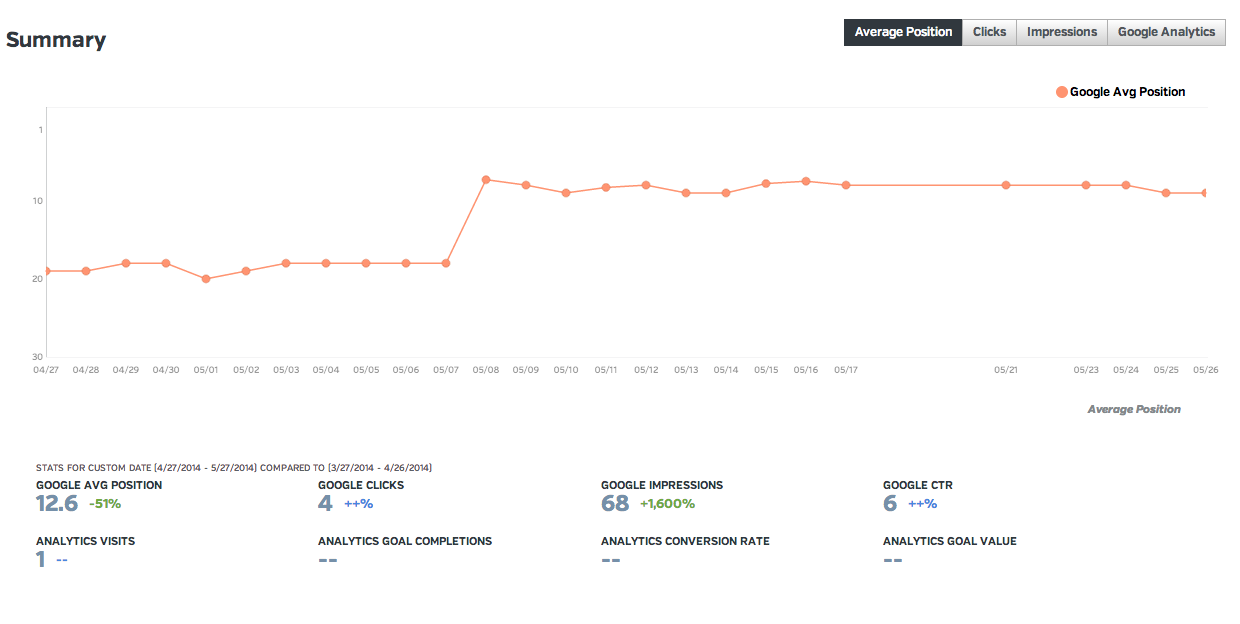The width and height of the screenshot is (1240, 624).
Task: Click the Analytics Visits value 1
Action: (41, 560)
